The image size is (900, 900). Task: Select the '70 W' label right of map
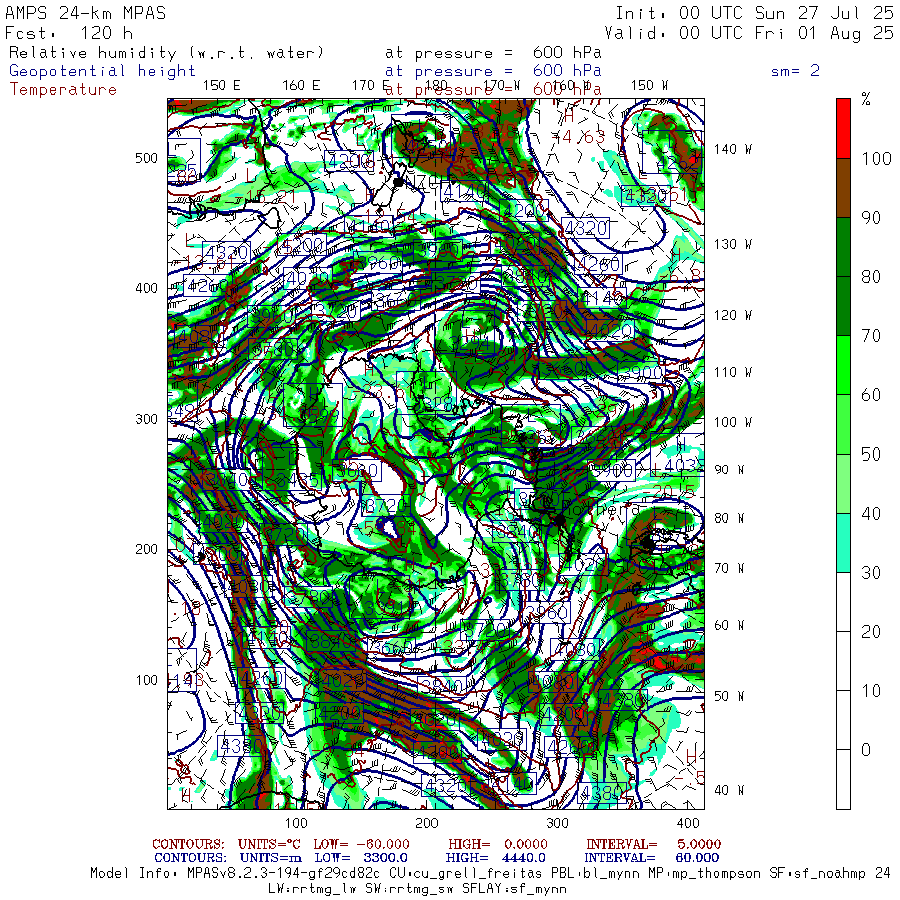pos(729,568)
